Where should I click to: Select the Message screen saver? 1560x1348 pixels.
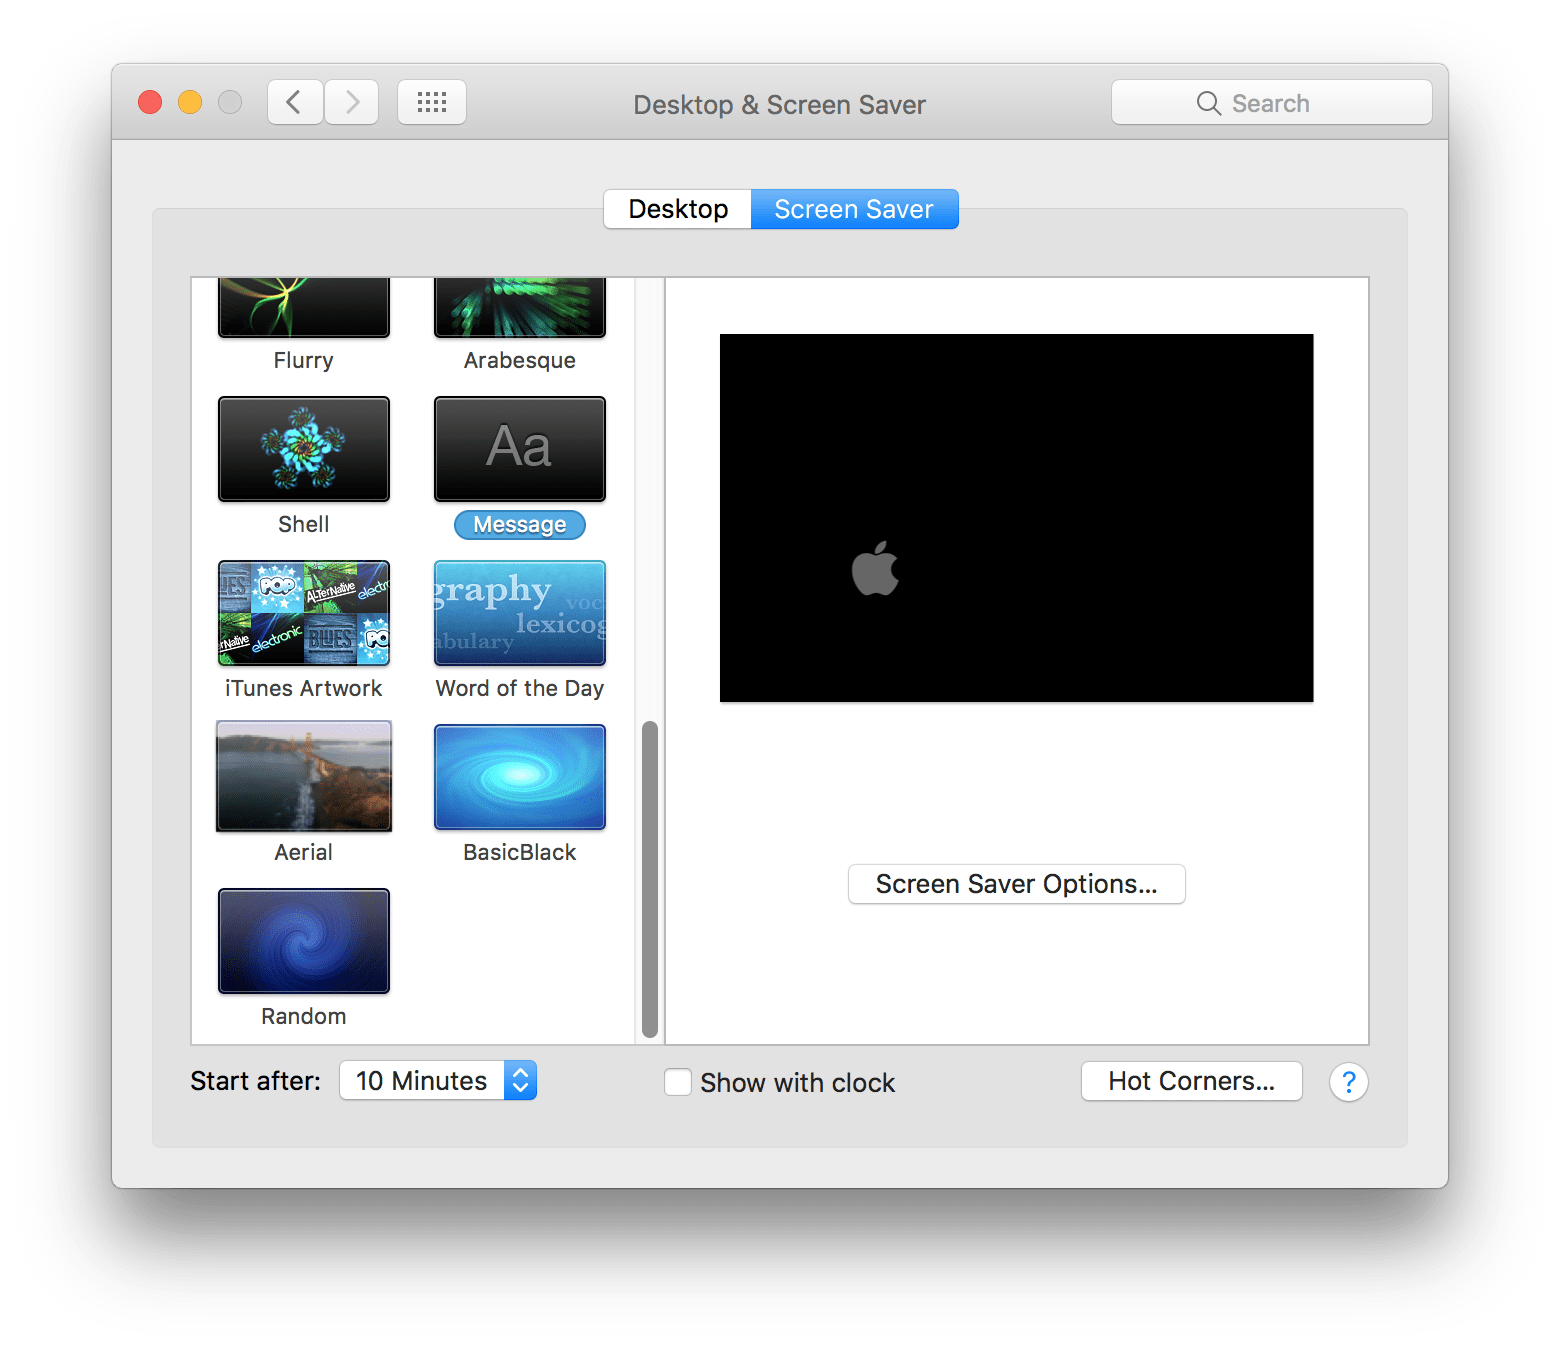tap(519, 449)
